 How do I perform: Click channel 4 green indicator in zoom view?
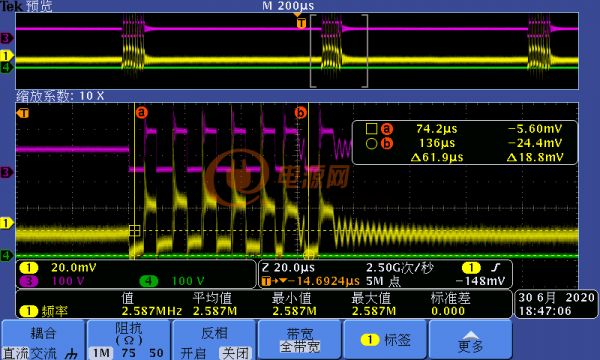tap(6, 255)
